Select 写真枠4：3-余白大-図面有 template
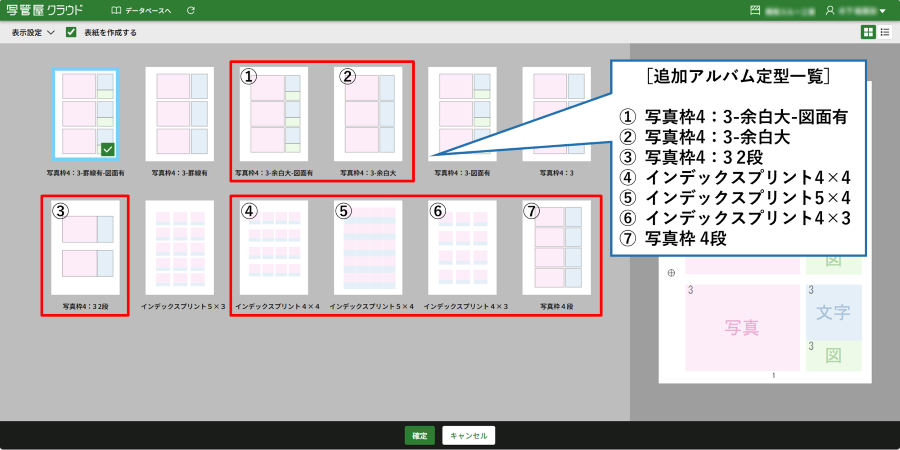 273,115
